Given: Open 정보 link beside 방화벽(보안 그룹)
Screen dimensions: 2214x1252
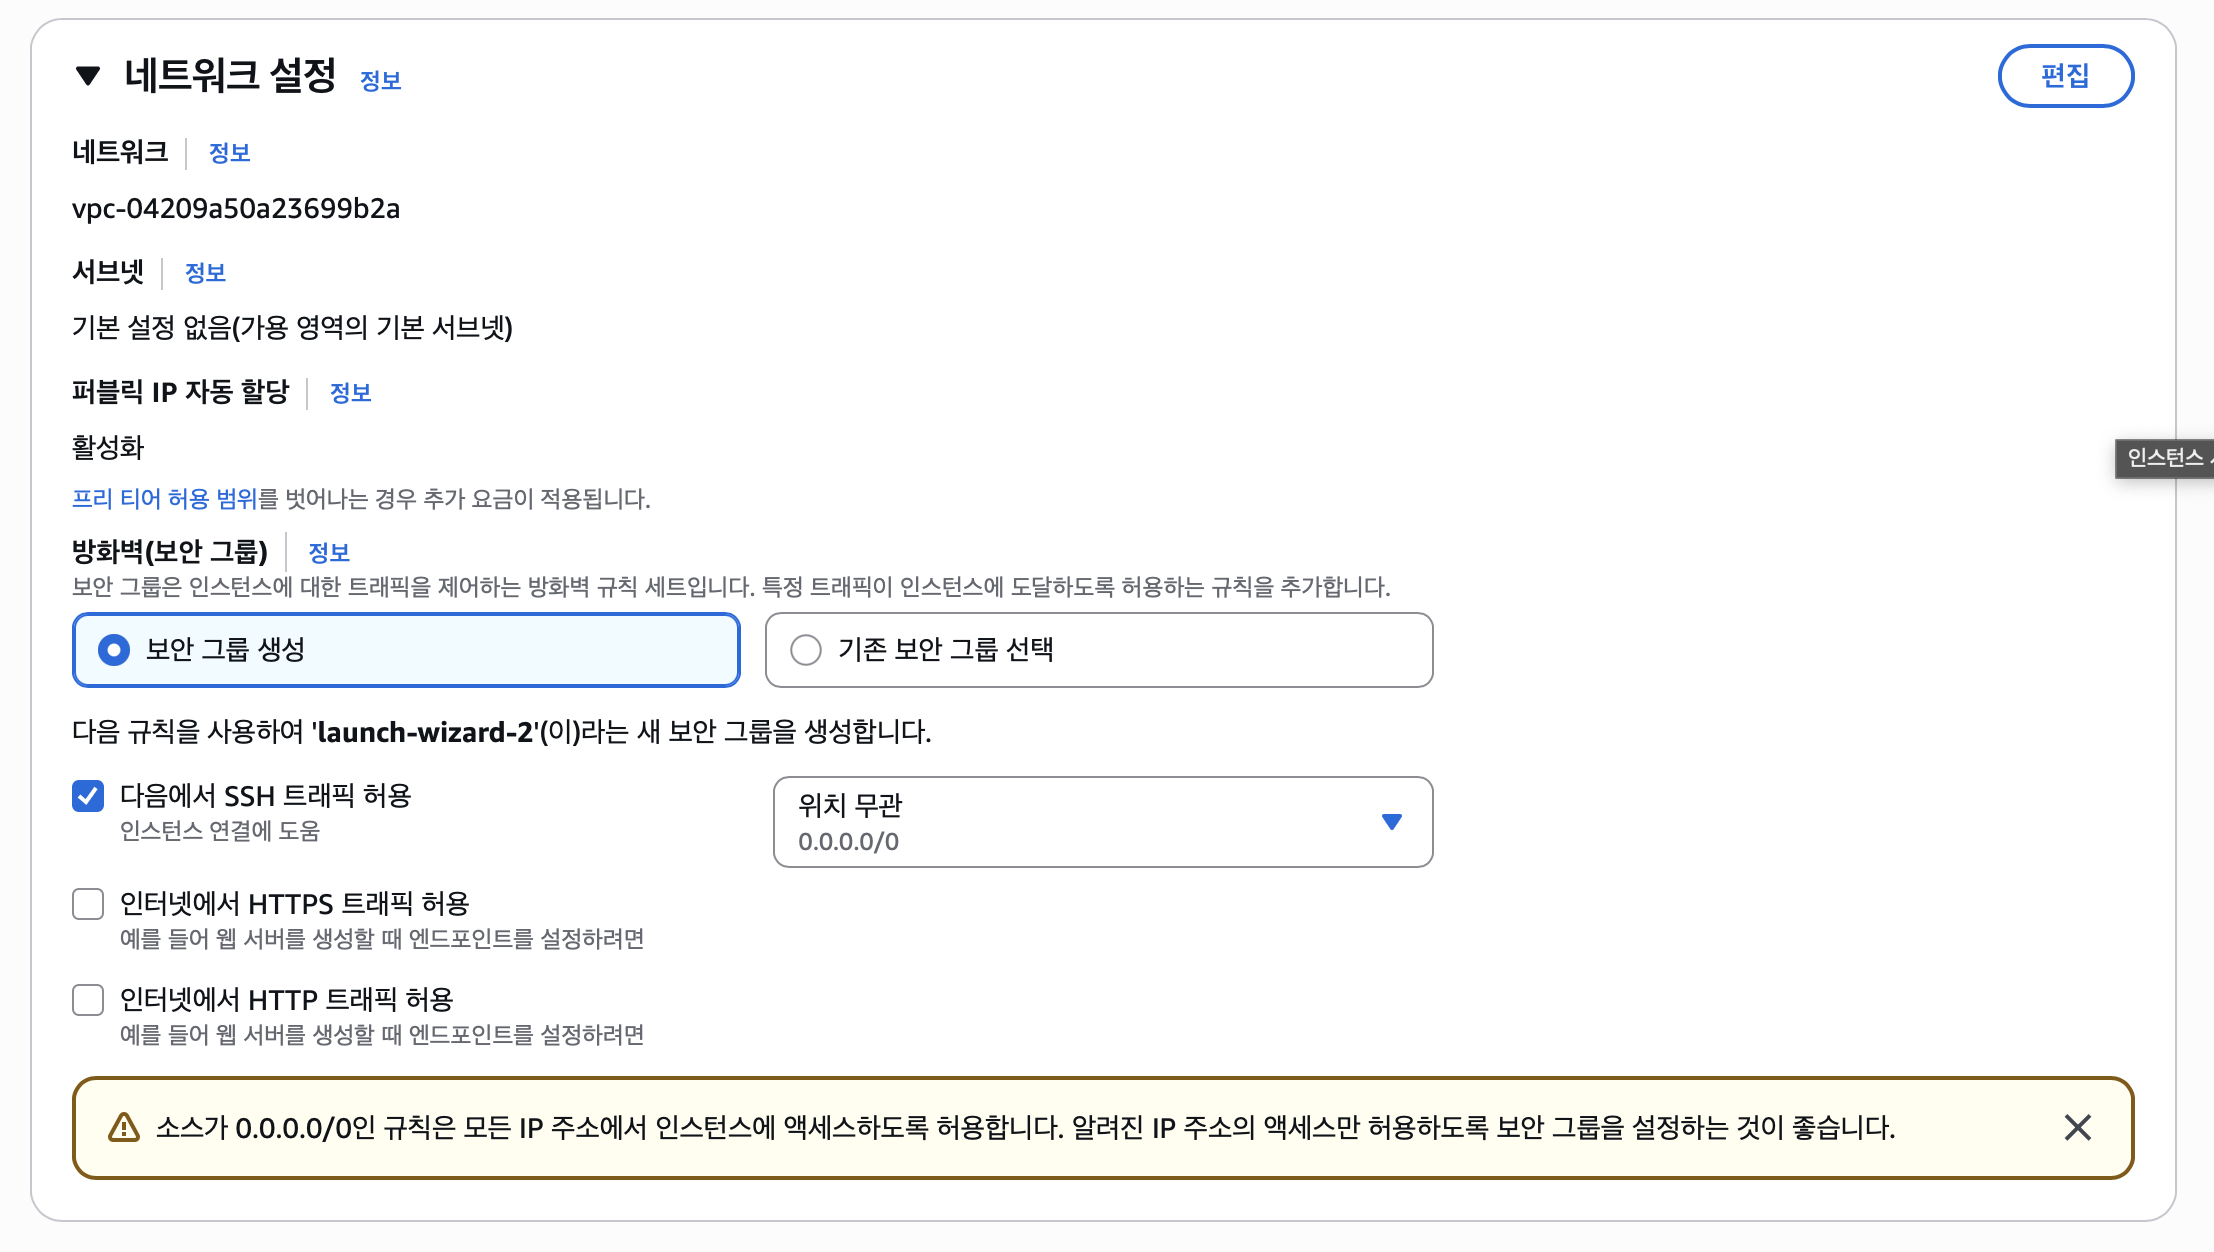Looking at the screenshot, I should tap(328, 553).
